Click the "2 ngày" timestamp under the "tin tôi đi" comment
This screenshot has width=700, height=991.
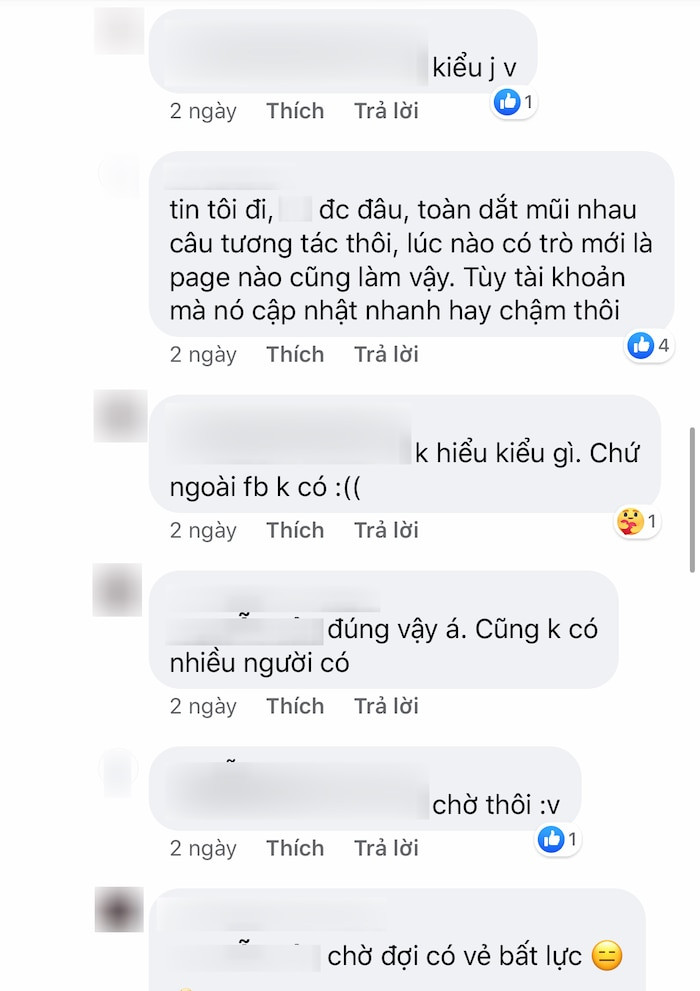(203, 355)
